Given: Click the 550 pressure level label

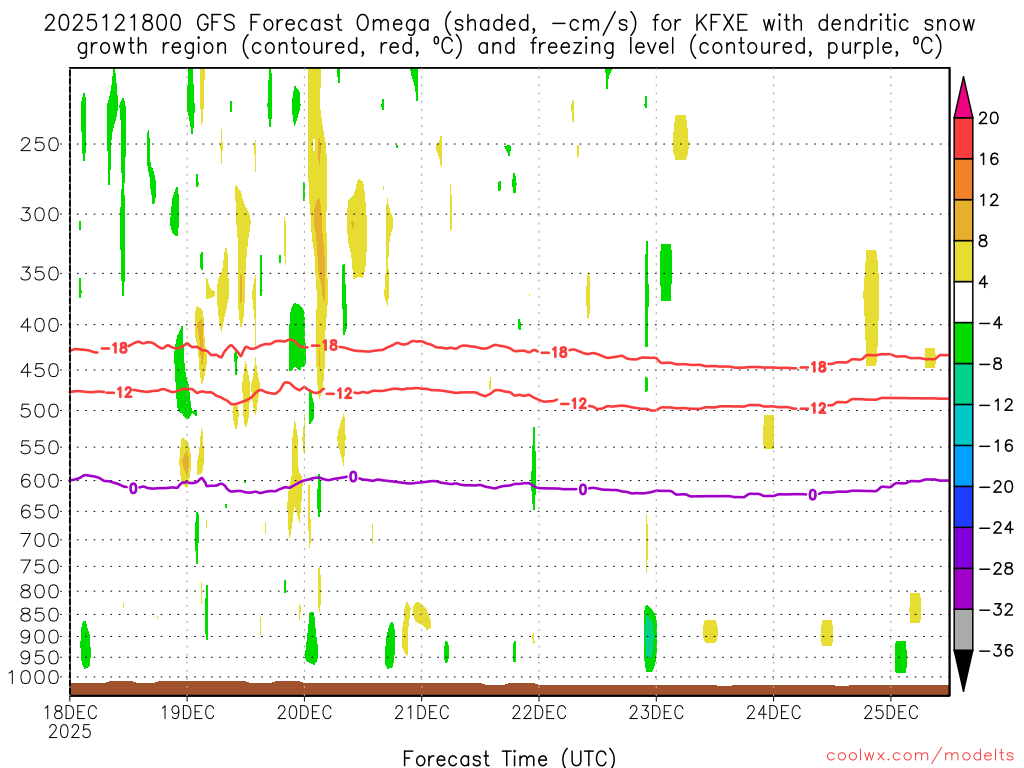Looking at the screenshot, I should (x=40, y=447).
